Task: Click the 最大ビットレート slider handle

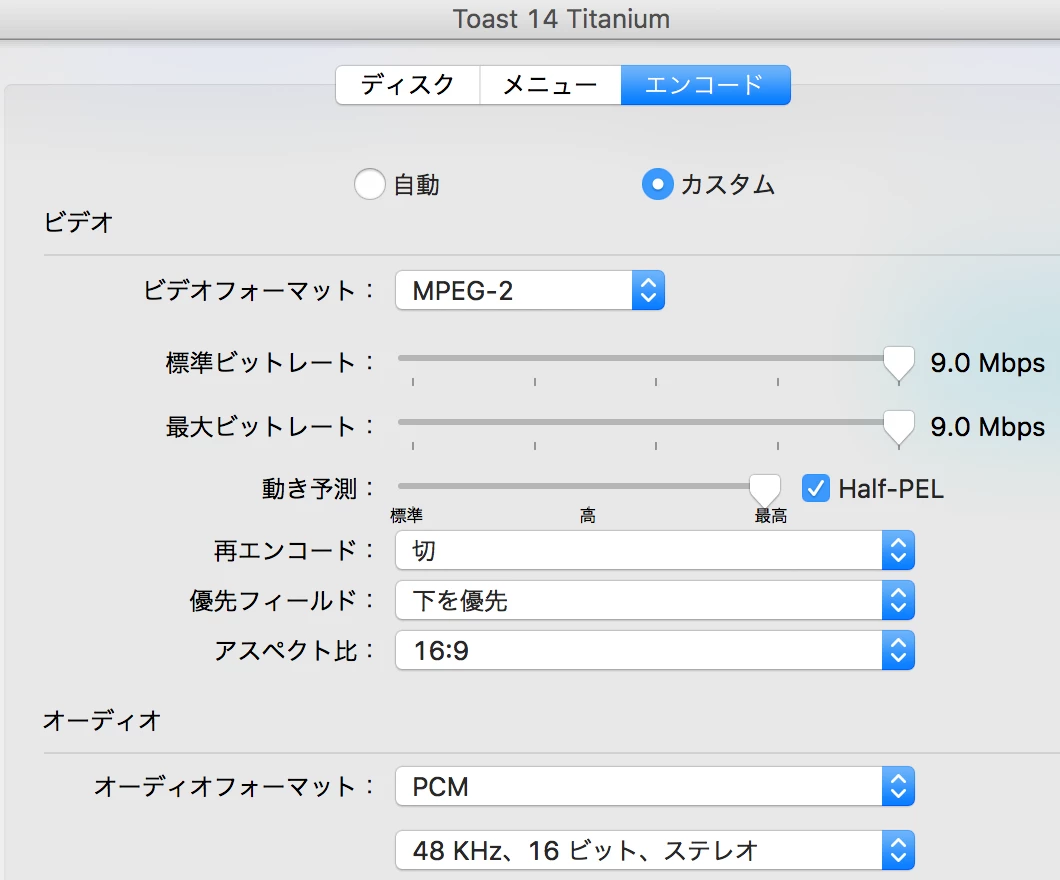Action: point(898,427)
